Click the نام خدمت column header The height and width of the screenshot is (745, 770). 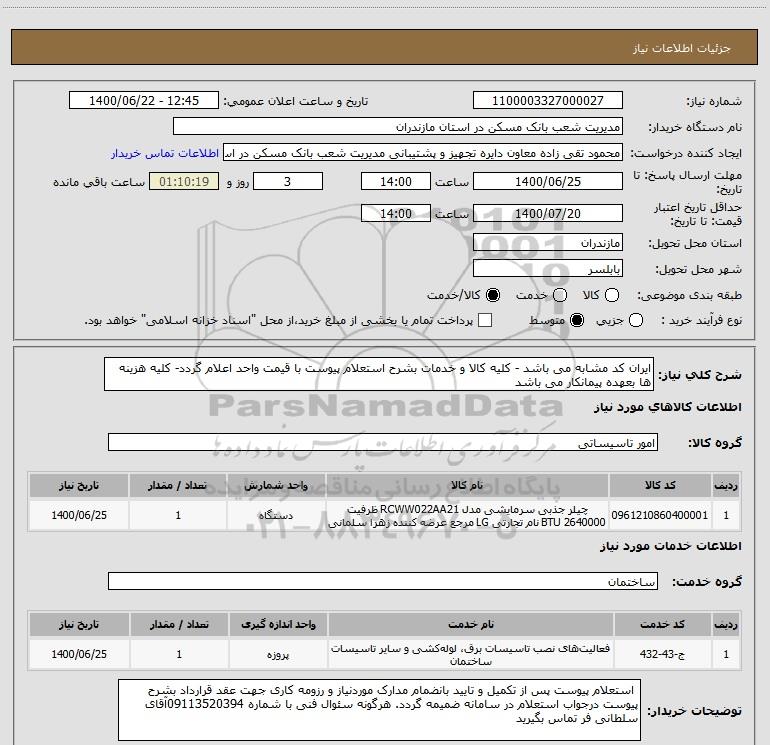pos(470,624)
